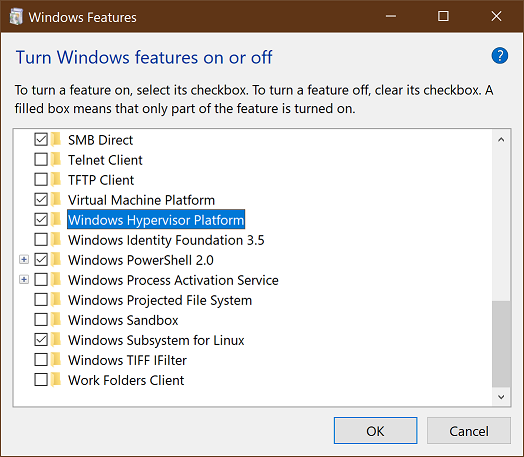The height and width of the screenshot is (457, 524).
Task: Disable Windows Subsystem for Linux checkbox
Action: coord(41,340)
